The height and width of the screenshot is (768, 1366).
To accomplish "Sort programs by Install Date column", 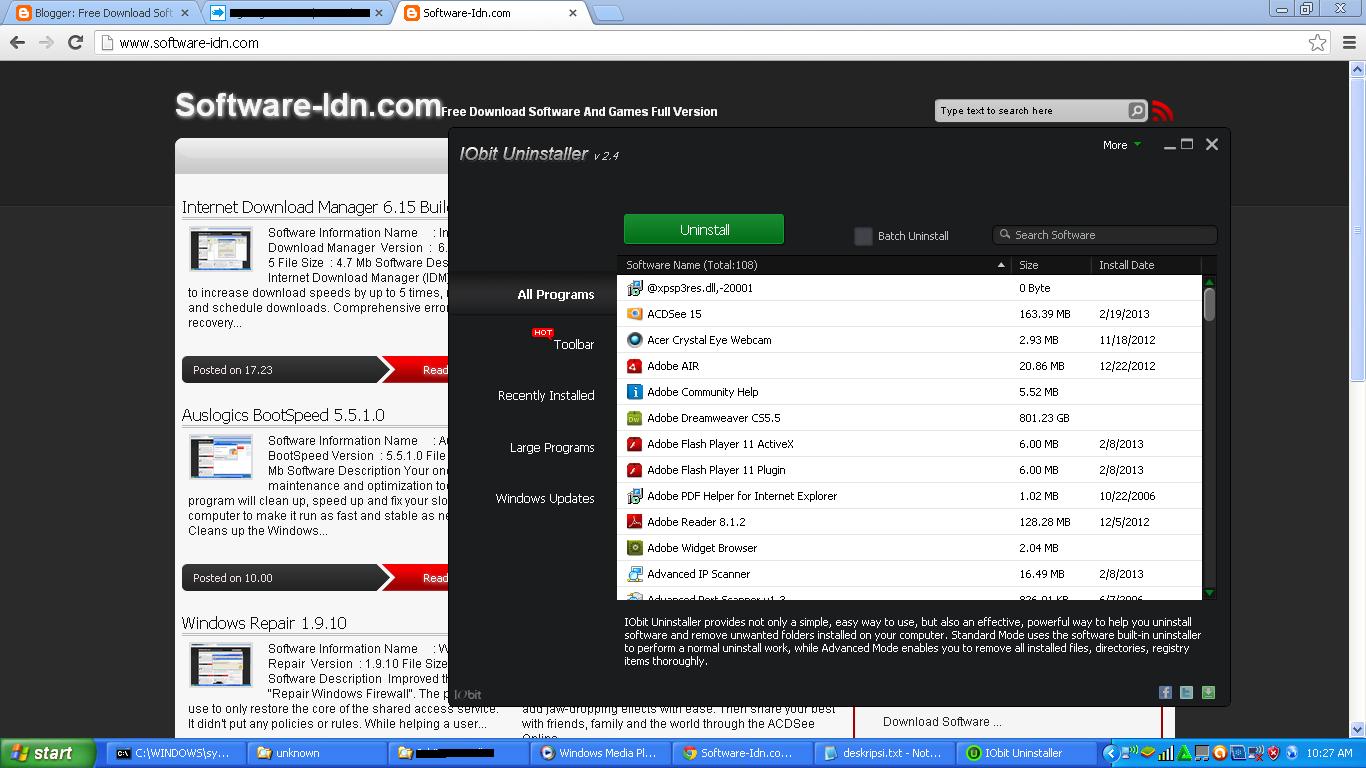I will [x=1145, y=265].
